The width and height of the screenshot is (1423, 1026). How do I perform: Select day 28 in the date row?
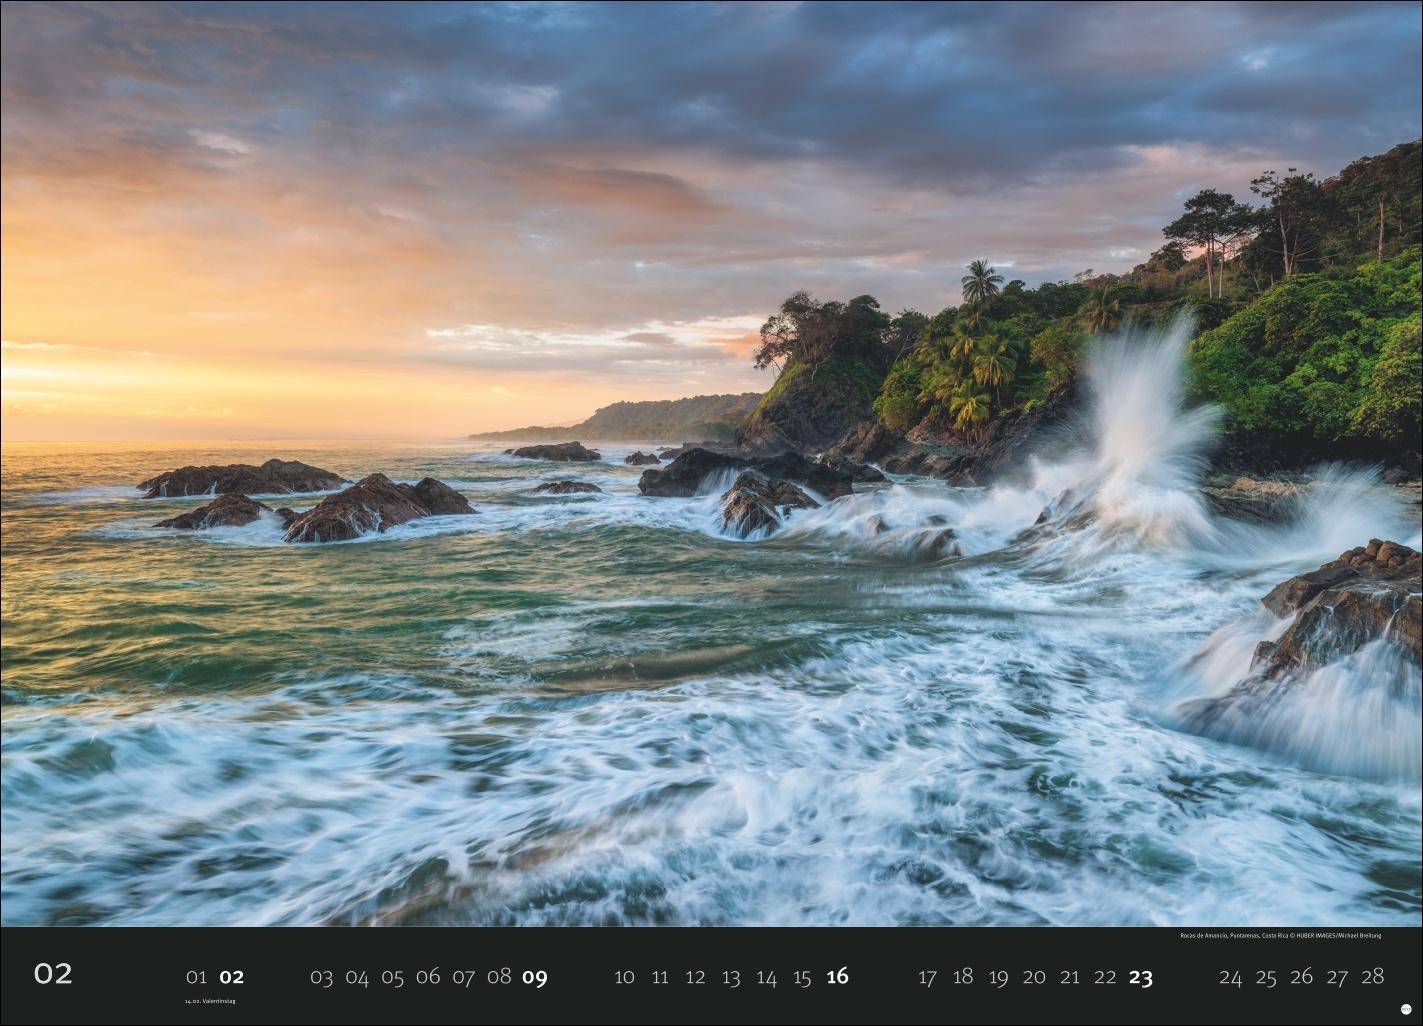[x=1373, y=977]
